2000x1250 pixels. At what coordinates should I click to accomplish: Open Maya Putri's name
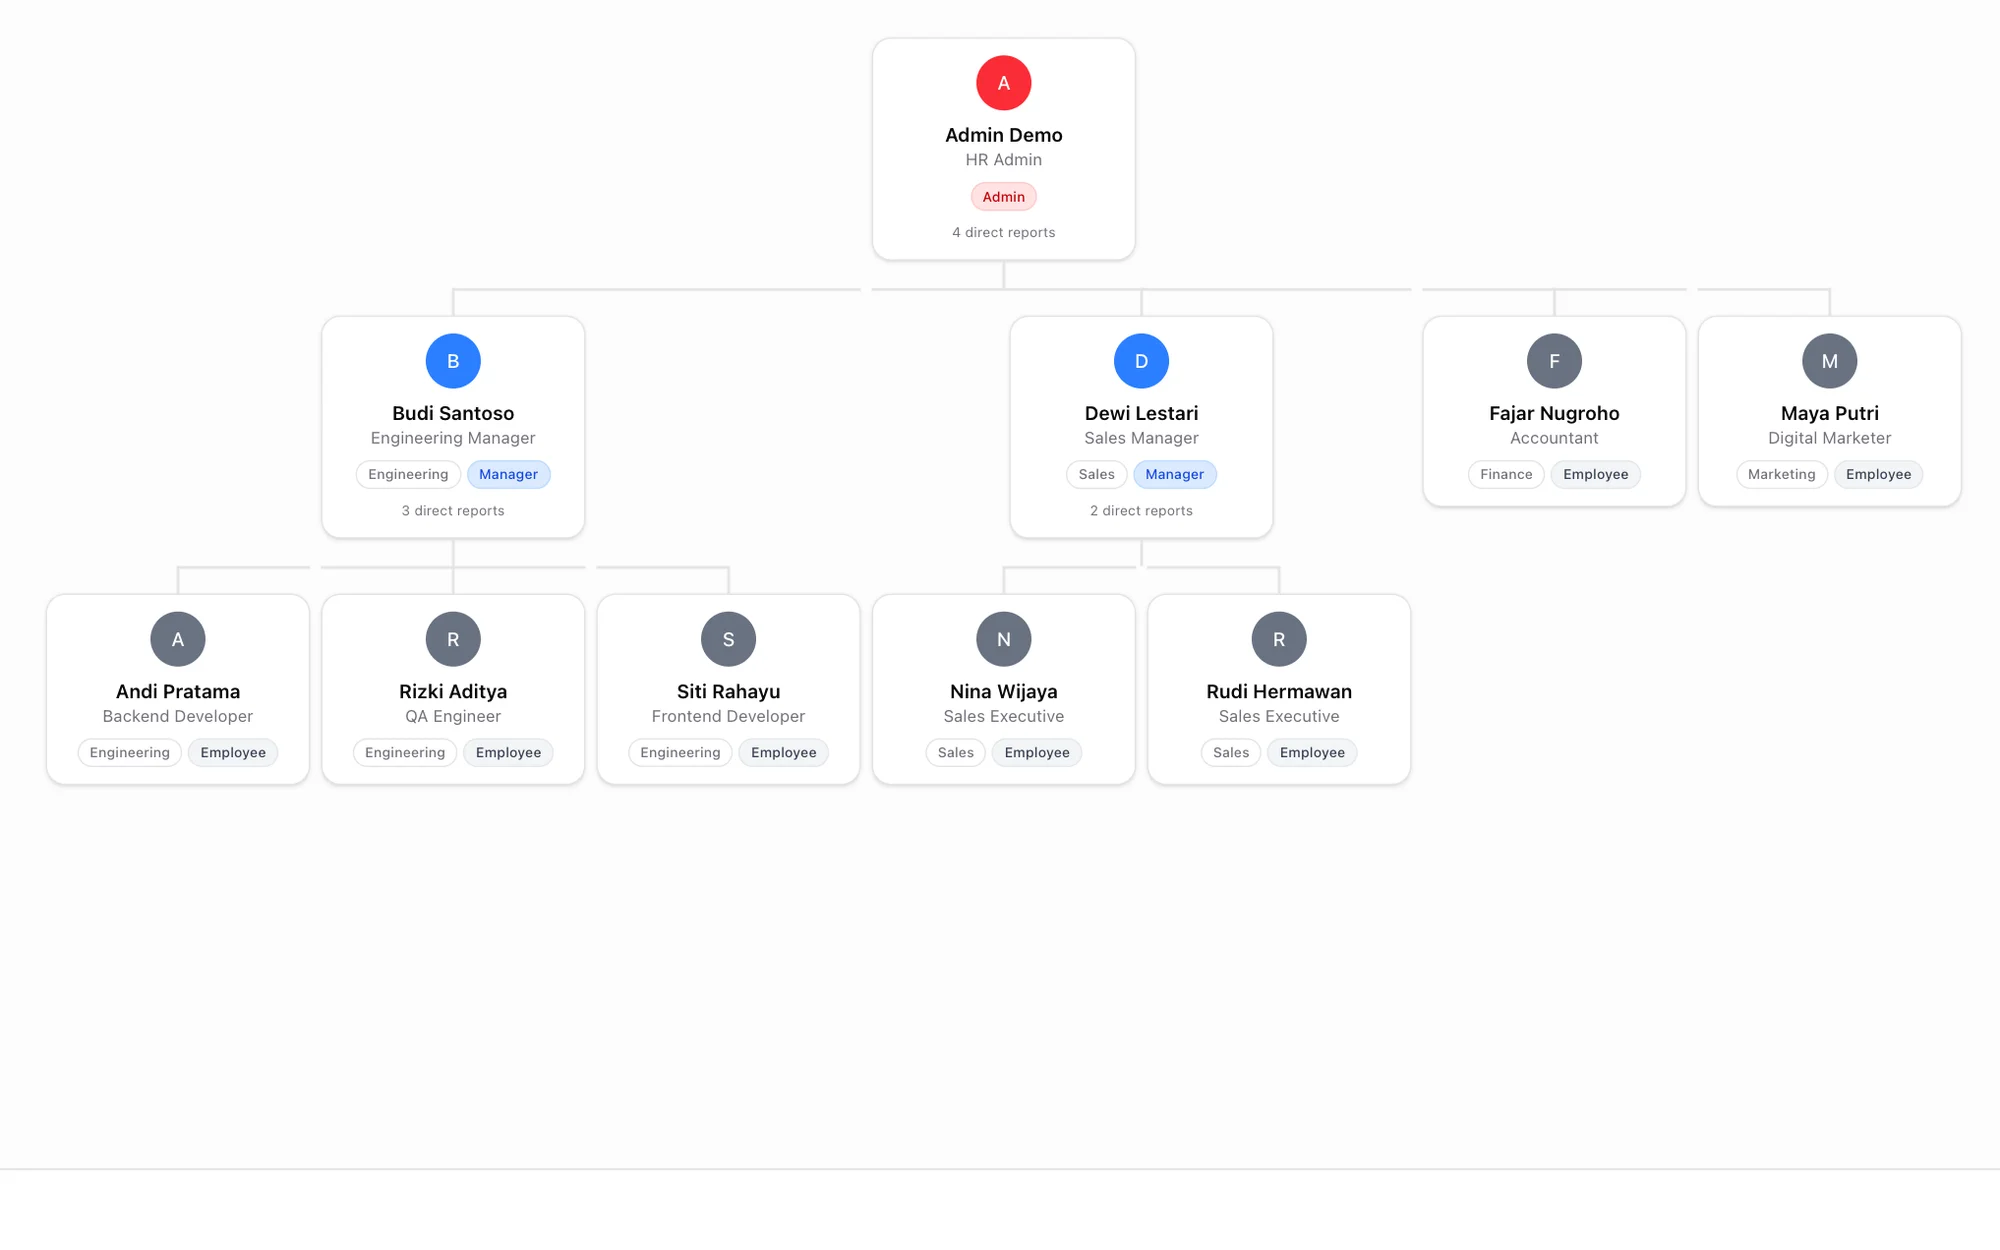1829,413
